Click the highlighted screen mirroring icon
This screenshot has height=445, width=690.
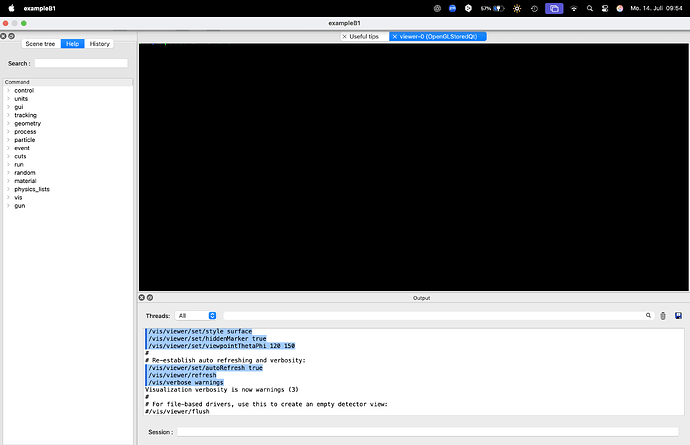554,8
